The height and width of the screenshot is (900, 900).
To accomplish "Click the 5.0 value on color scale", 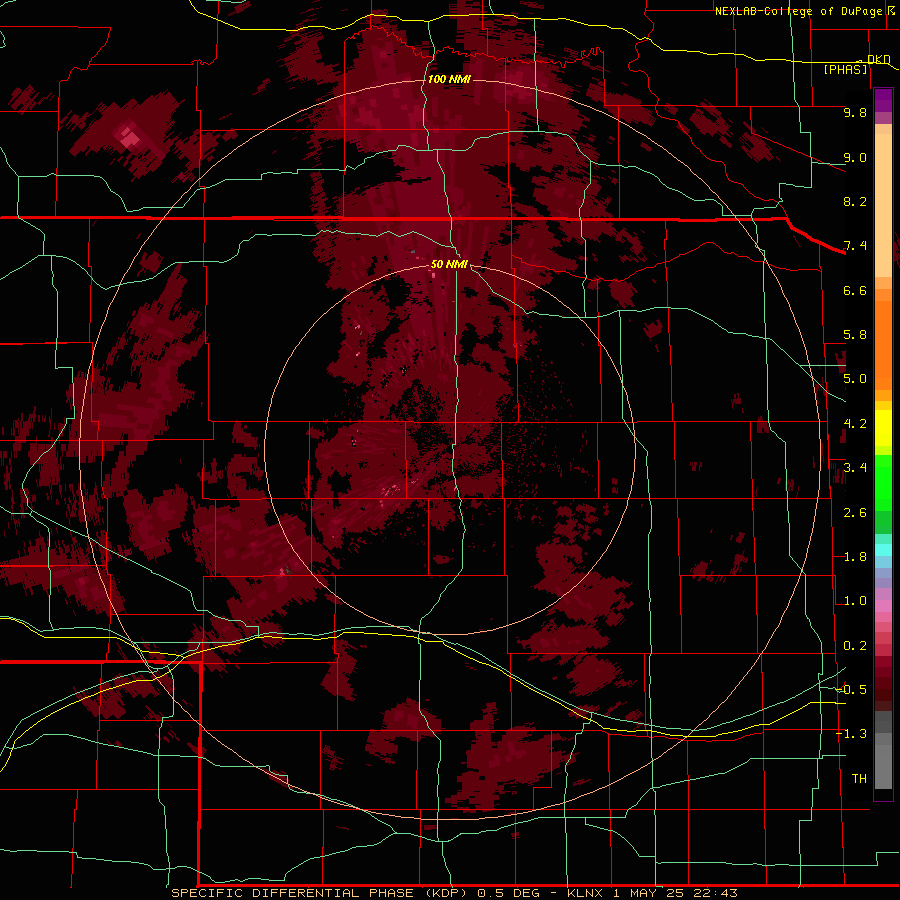I will [855, 379].
